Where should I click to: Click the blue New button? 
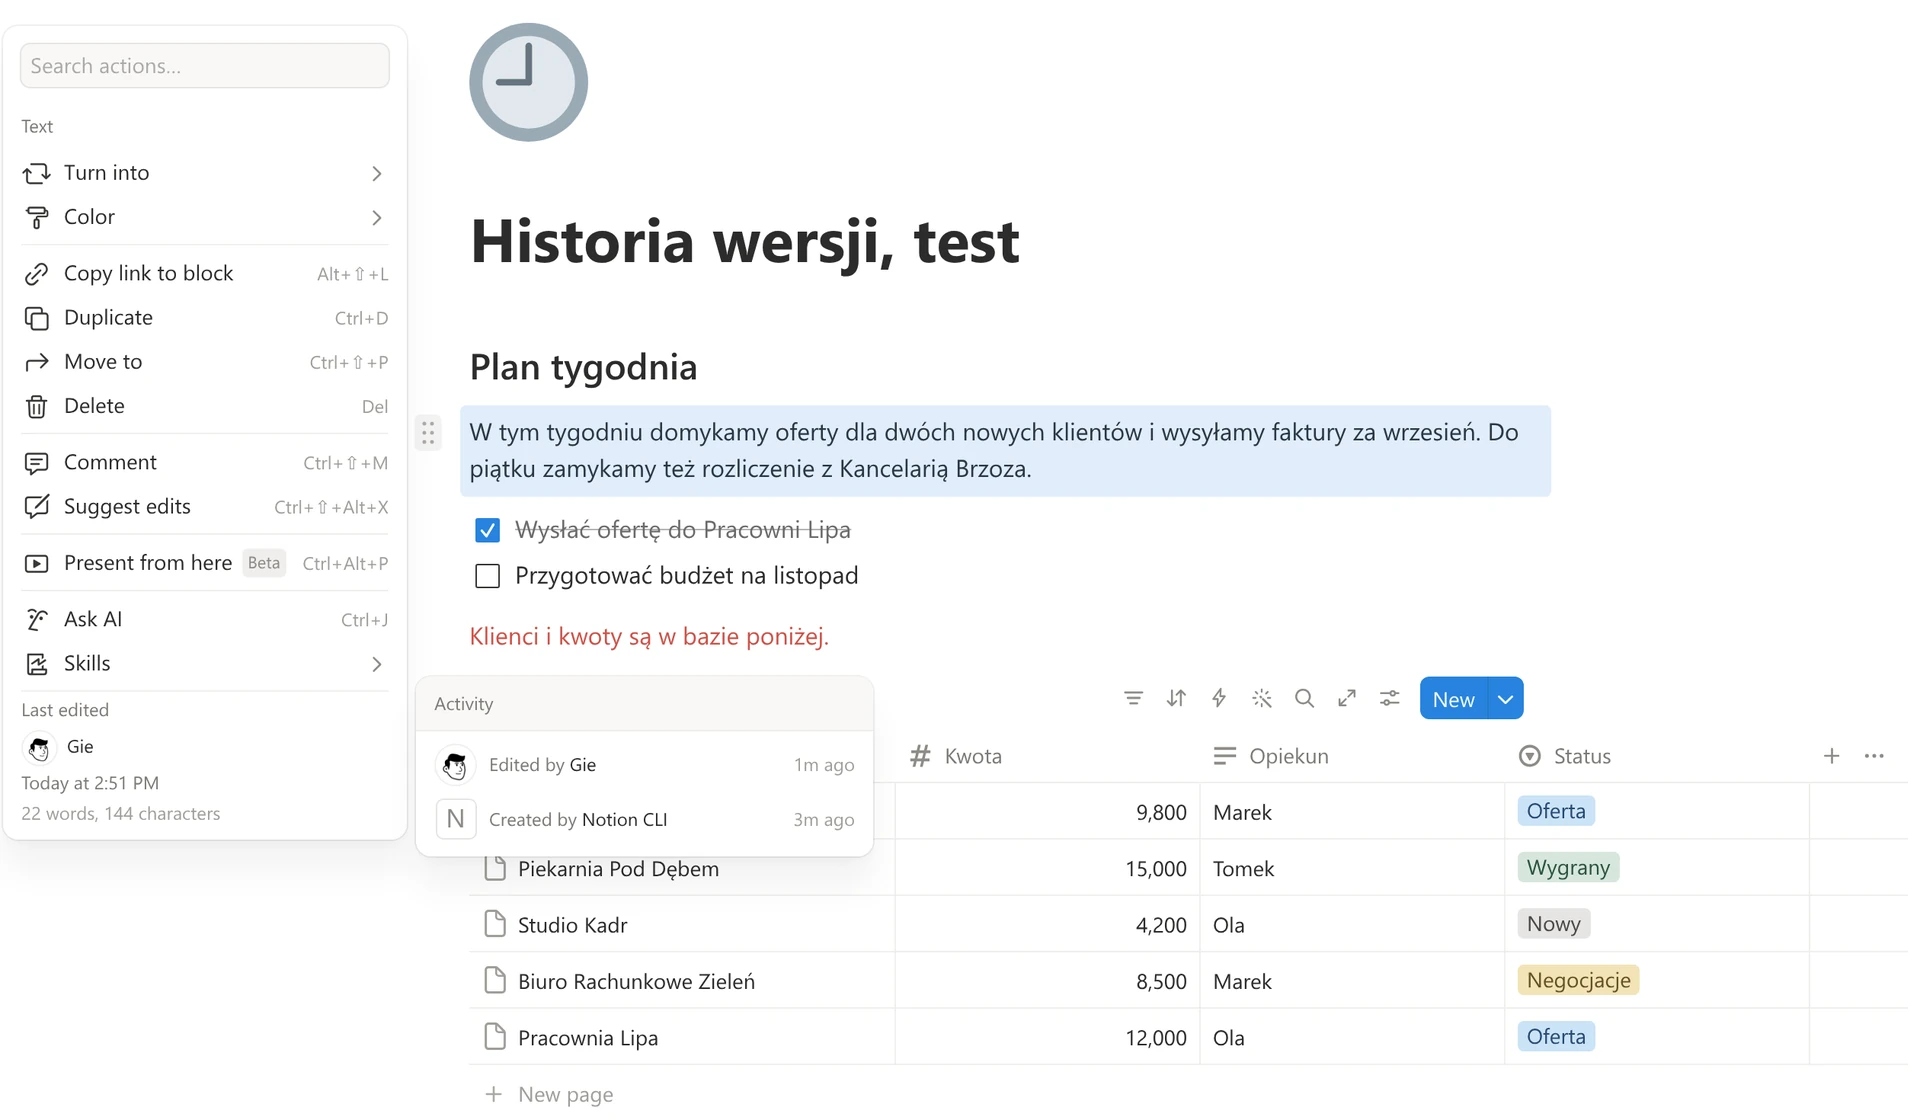(1453, 699)
